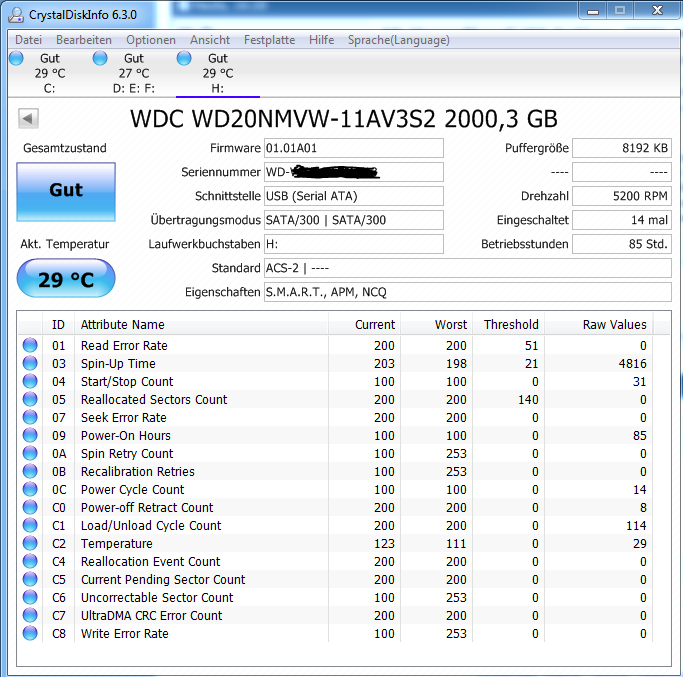Click the ID column header

[58, 325]
